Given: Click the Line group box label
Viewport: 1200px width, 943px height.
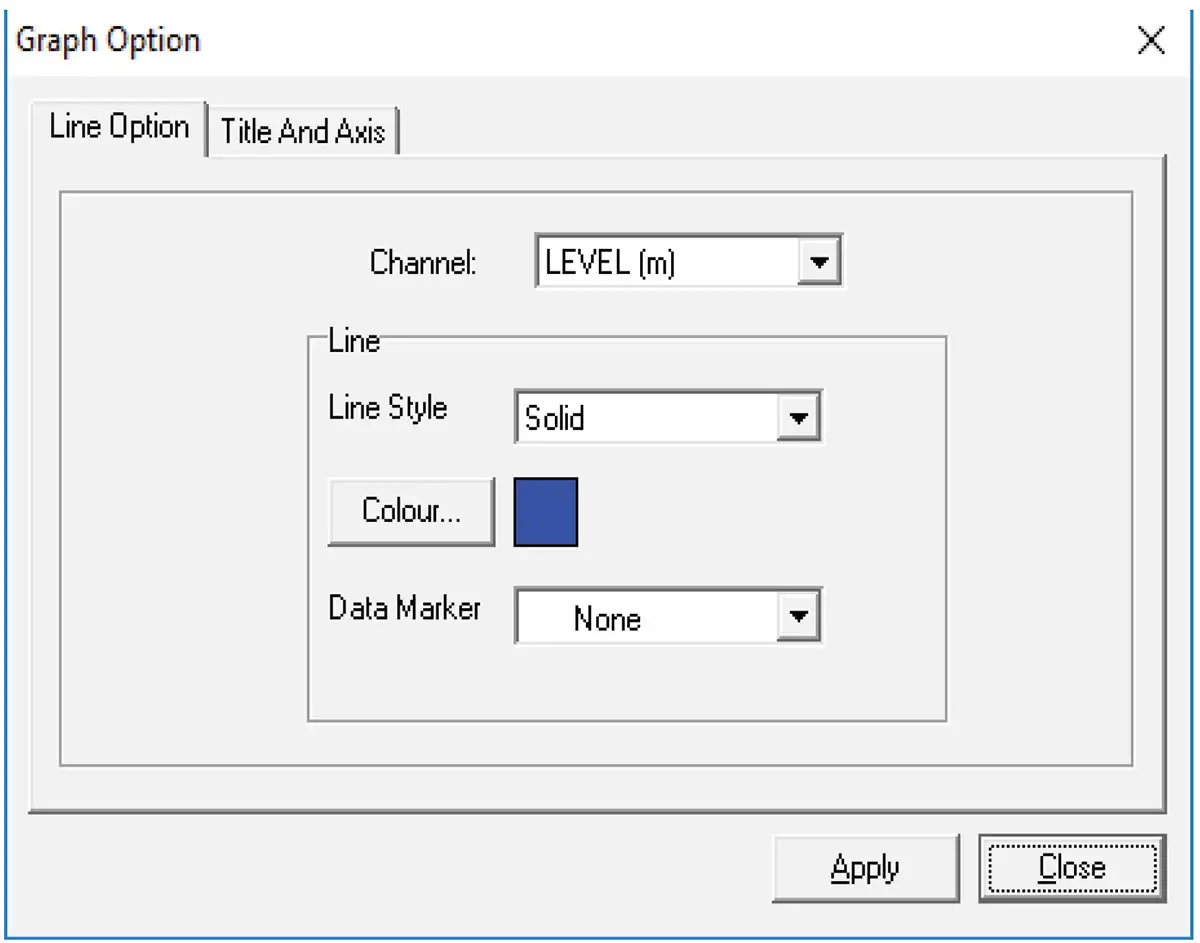Looking at the screenshot, I should tap(357, 341).
